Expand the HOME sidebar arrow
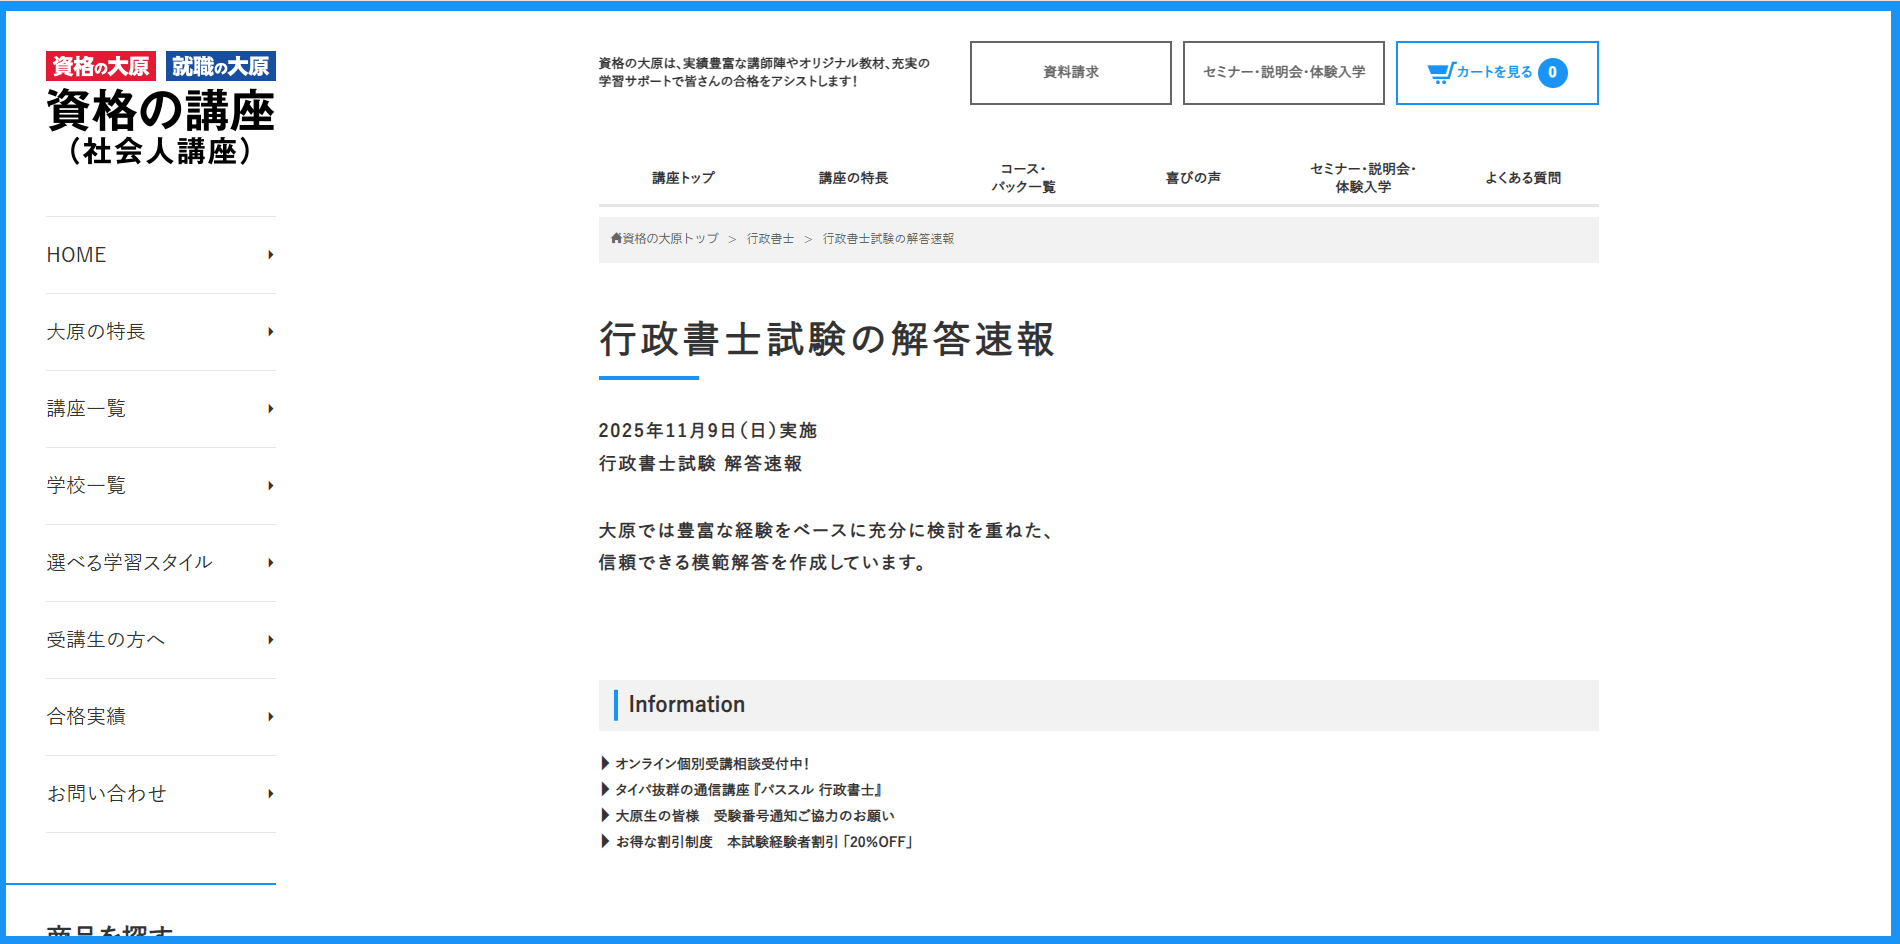 [x=270, y=255]
